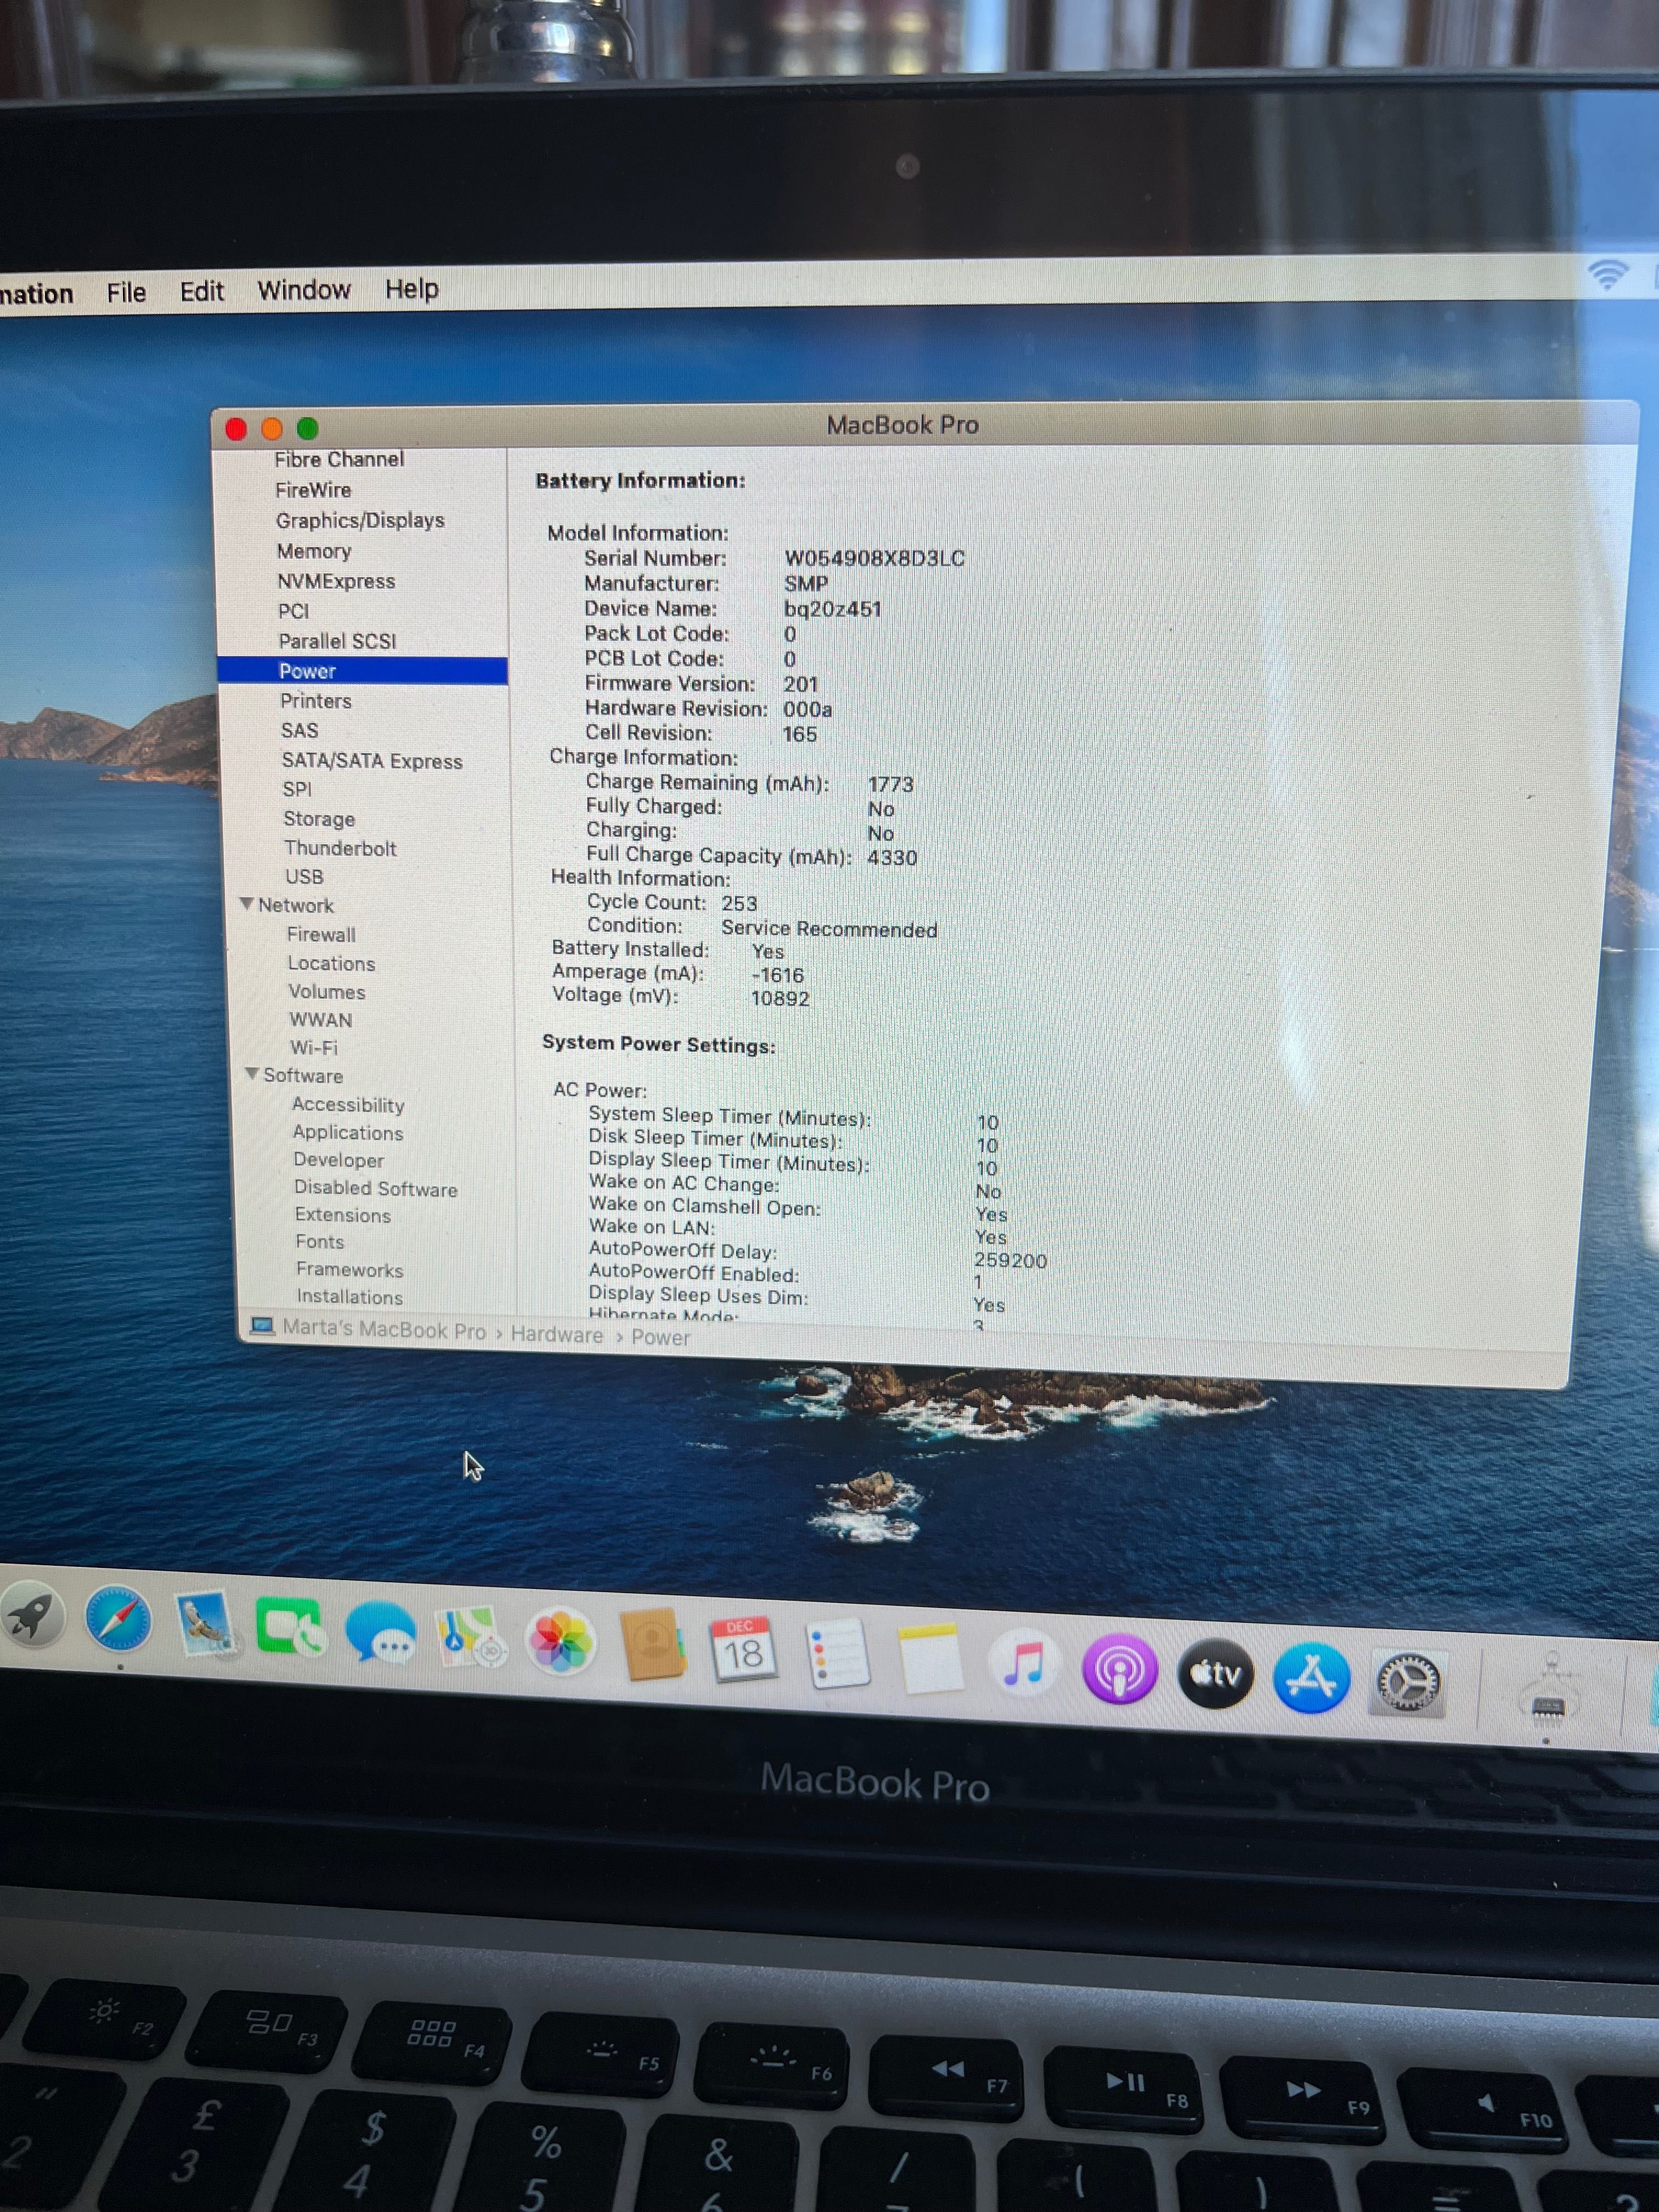Viewport: 1659px width, 2212px height.
Task: Open Notes from the Dock
Action: (x=930, y=1659)
